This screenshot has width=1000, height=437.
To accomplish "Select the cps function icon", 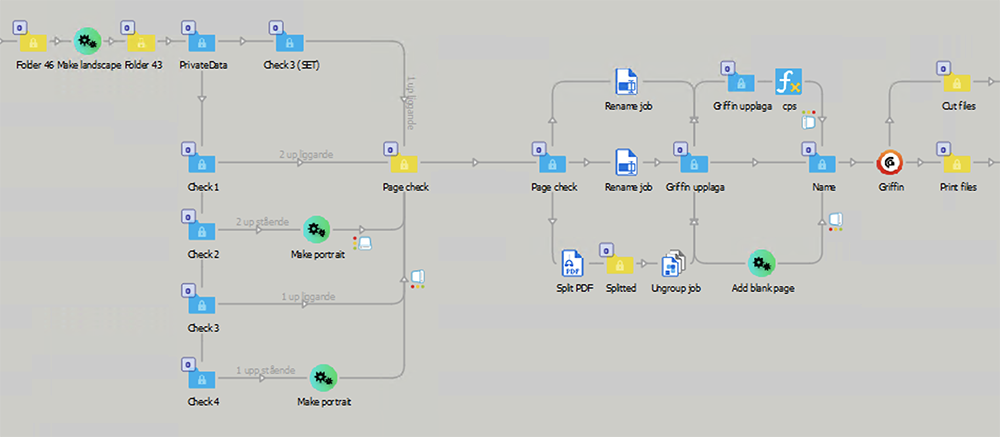I will click(789, 82).
